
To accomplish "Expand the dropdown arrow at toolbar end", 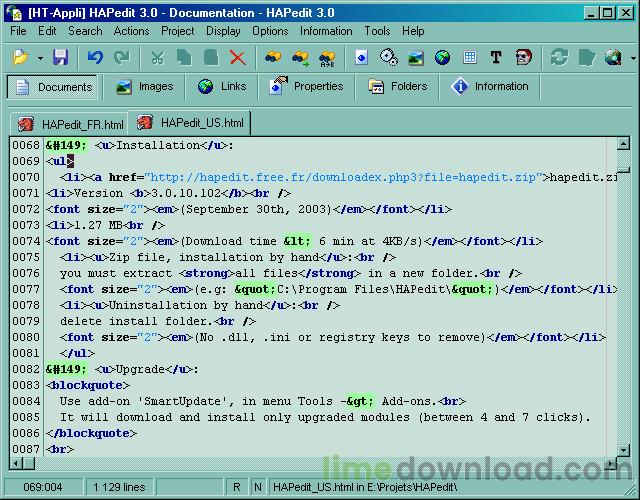I will tap(632, 58).
